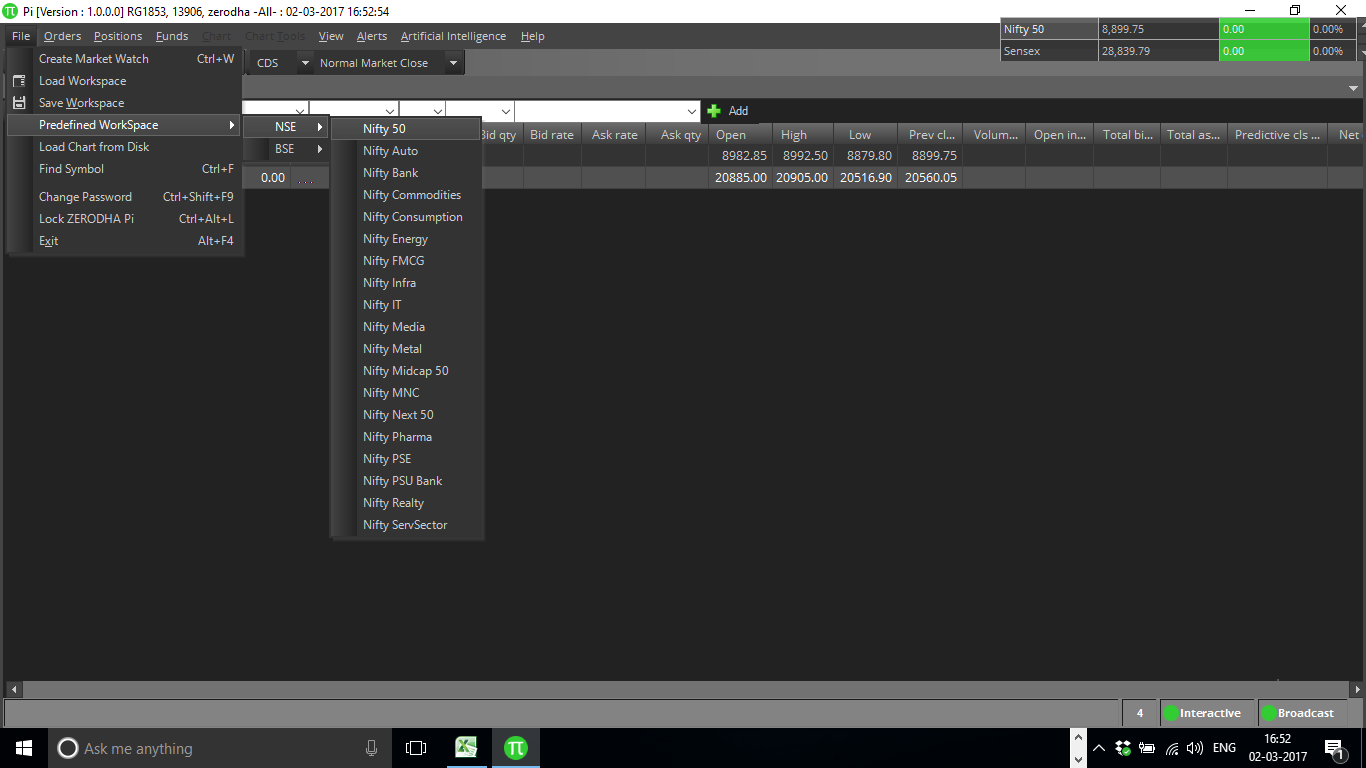Load the Nifty Pharma workspace
1366x768 pixels.
click(x=407, y=437)
